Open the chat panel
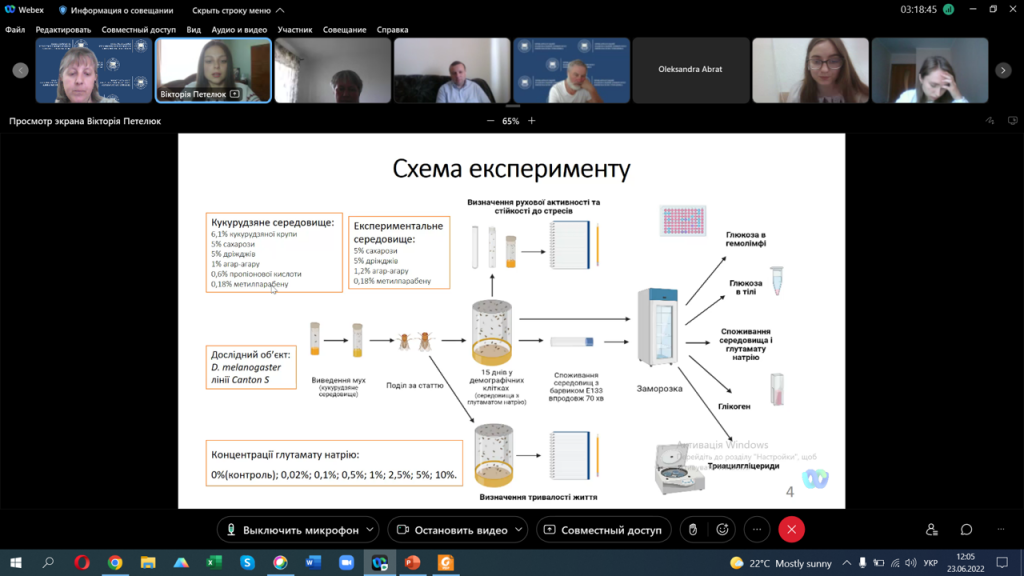1024x576 pixels. click(967, 529)
